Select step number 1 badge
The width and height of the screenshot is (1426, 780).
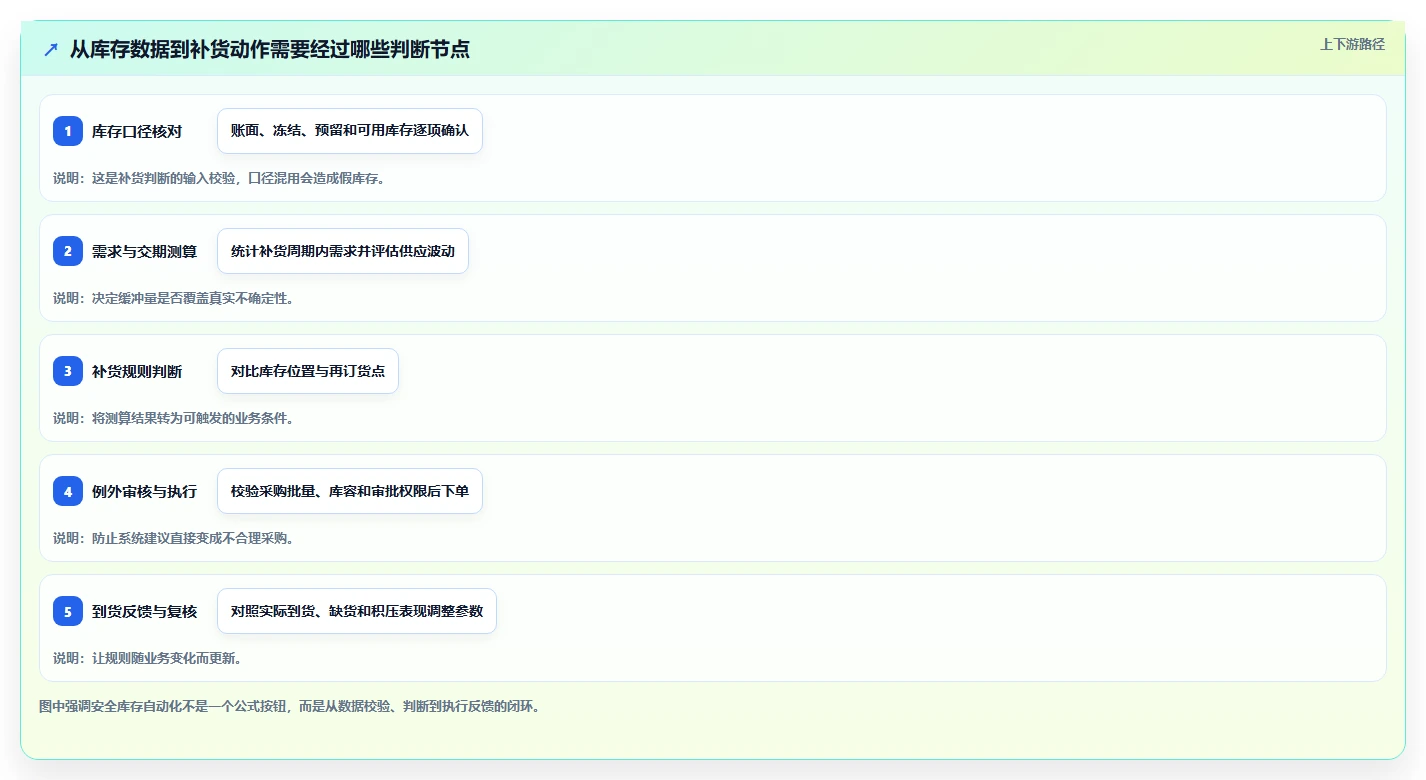pyautogui.click(x=68, y=131)
